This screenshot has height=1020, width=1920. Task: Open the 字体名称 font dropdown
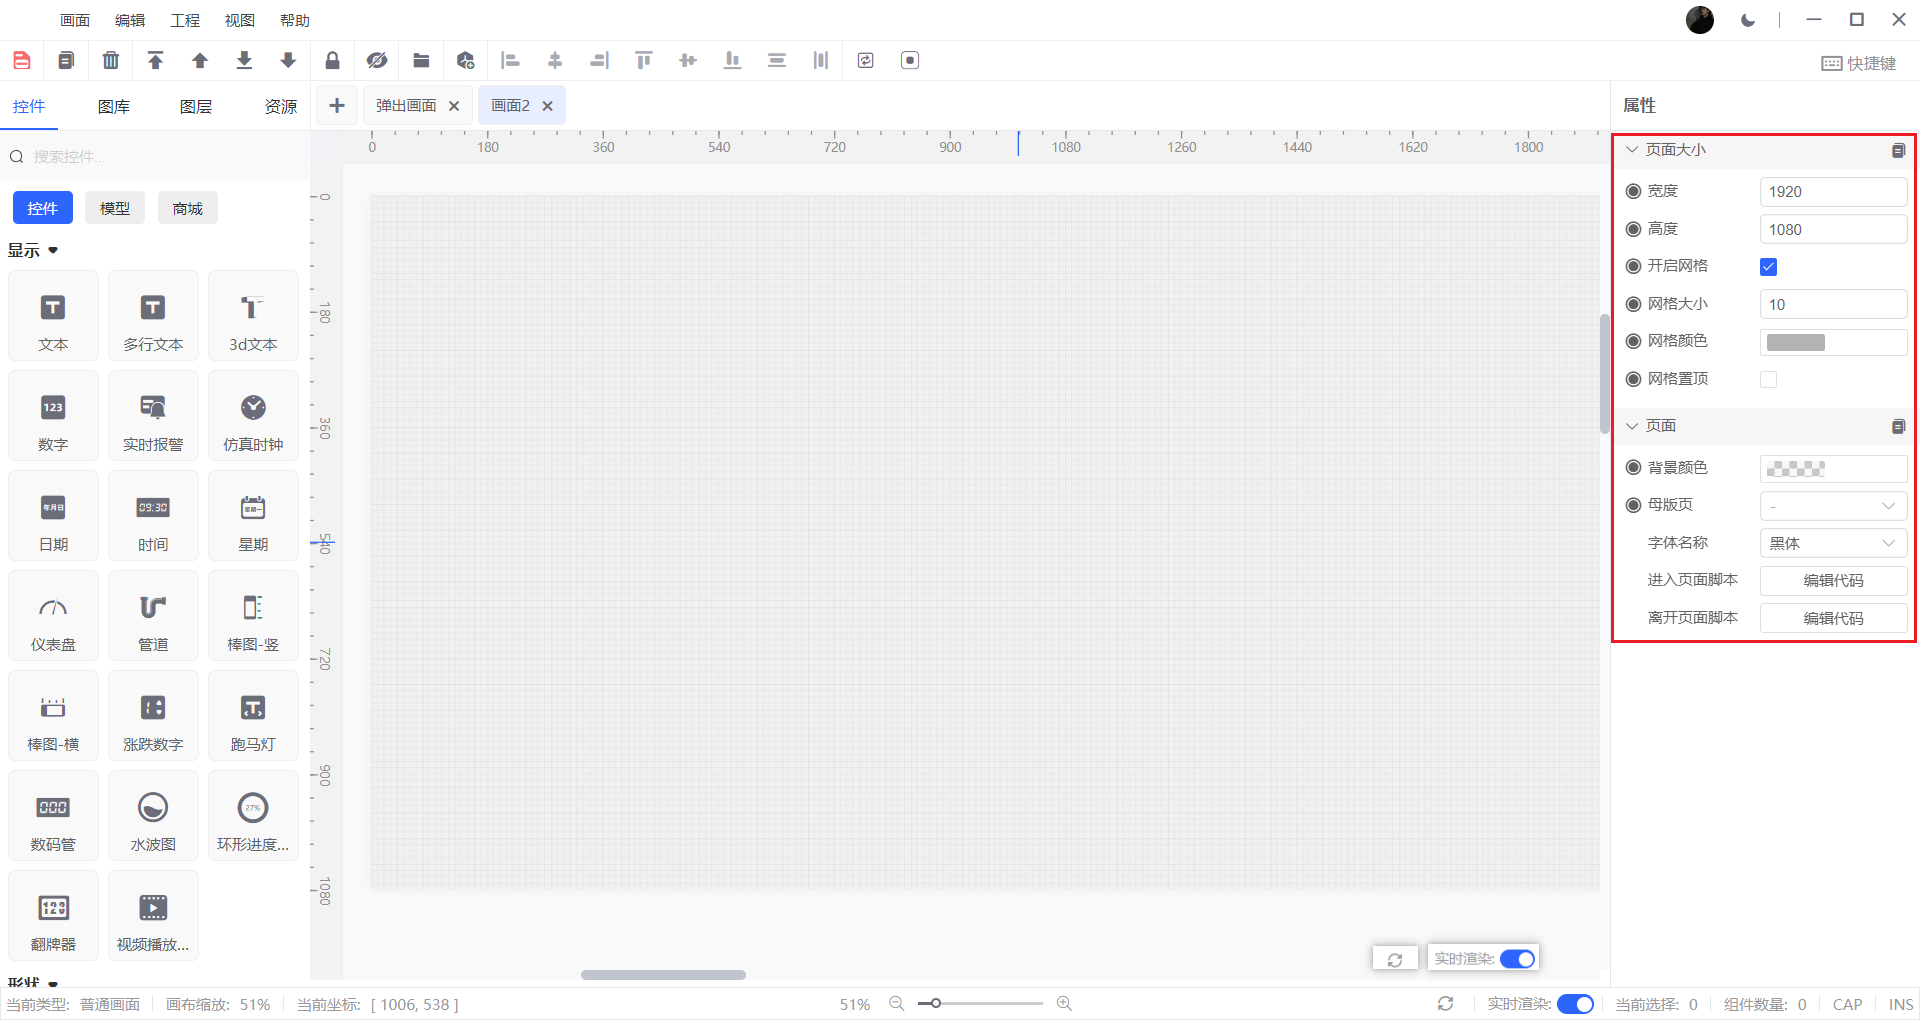click(1832, 543)
